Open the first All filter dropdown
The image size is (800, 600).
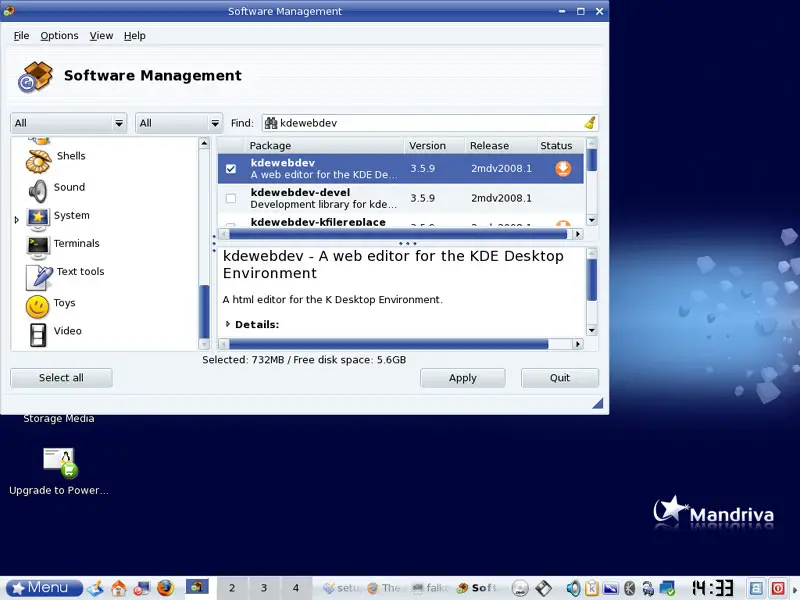[68, 123]
